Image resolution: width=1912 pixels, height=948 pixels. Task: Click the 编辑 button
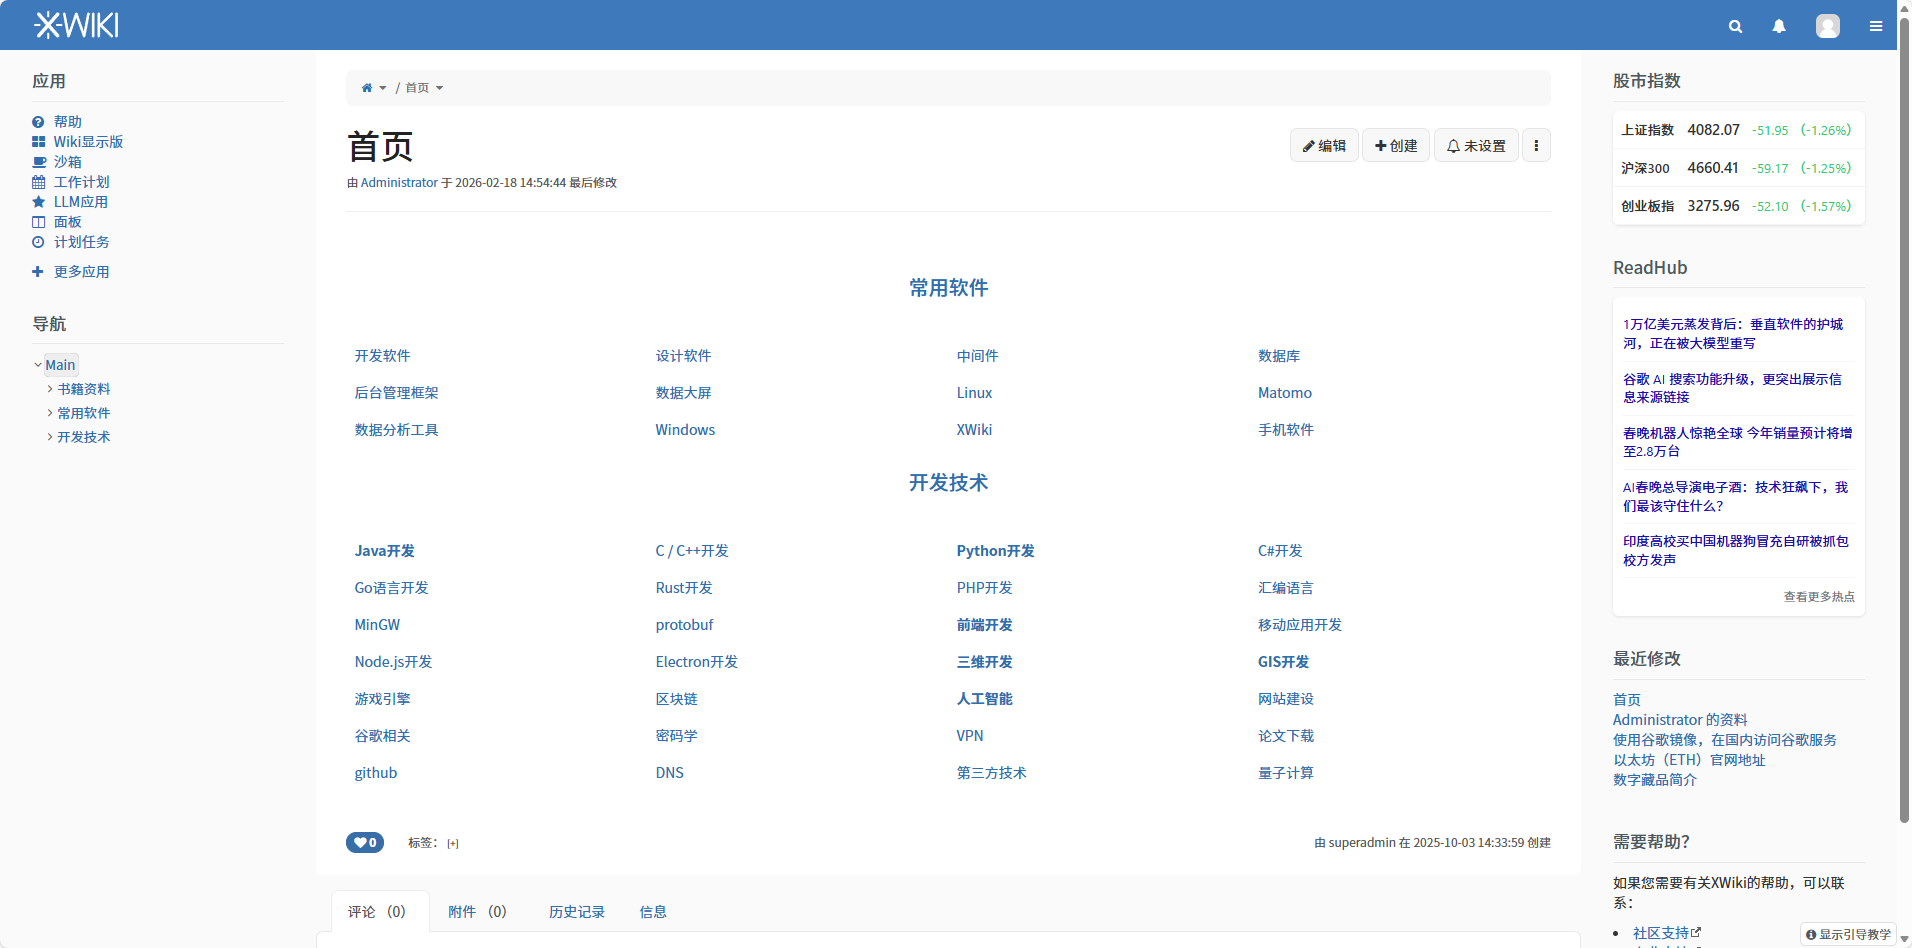(x=1324, y=146)
